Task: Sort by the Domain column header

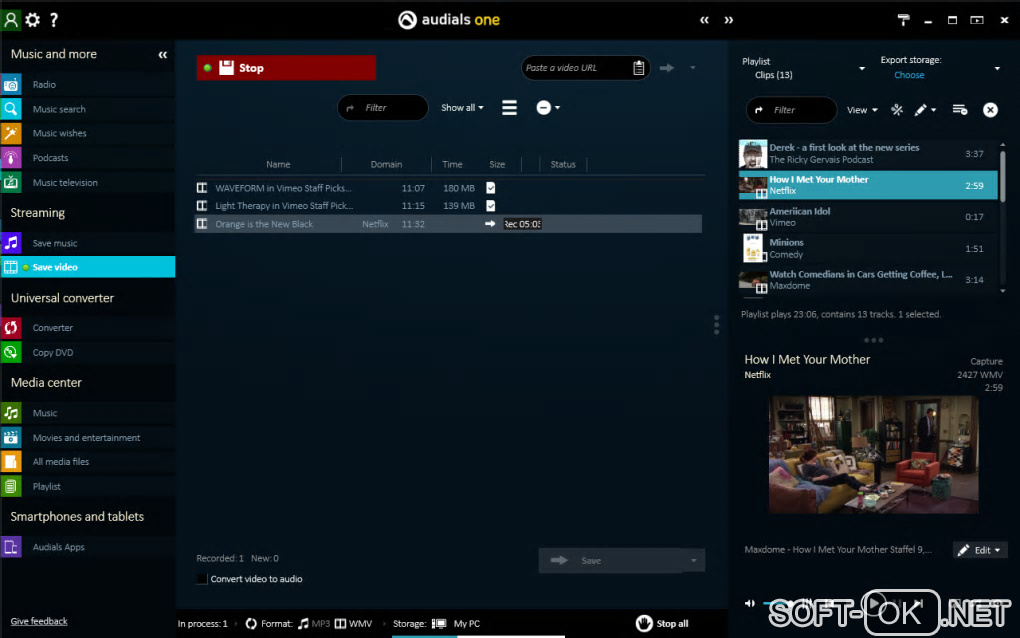Action: [x=386, y=165]
